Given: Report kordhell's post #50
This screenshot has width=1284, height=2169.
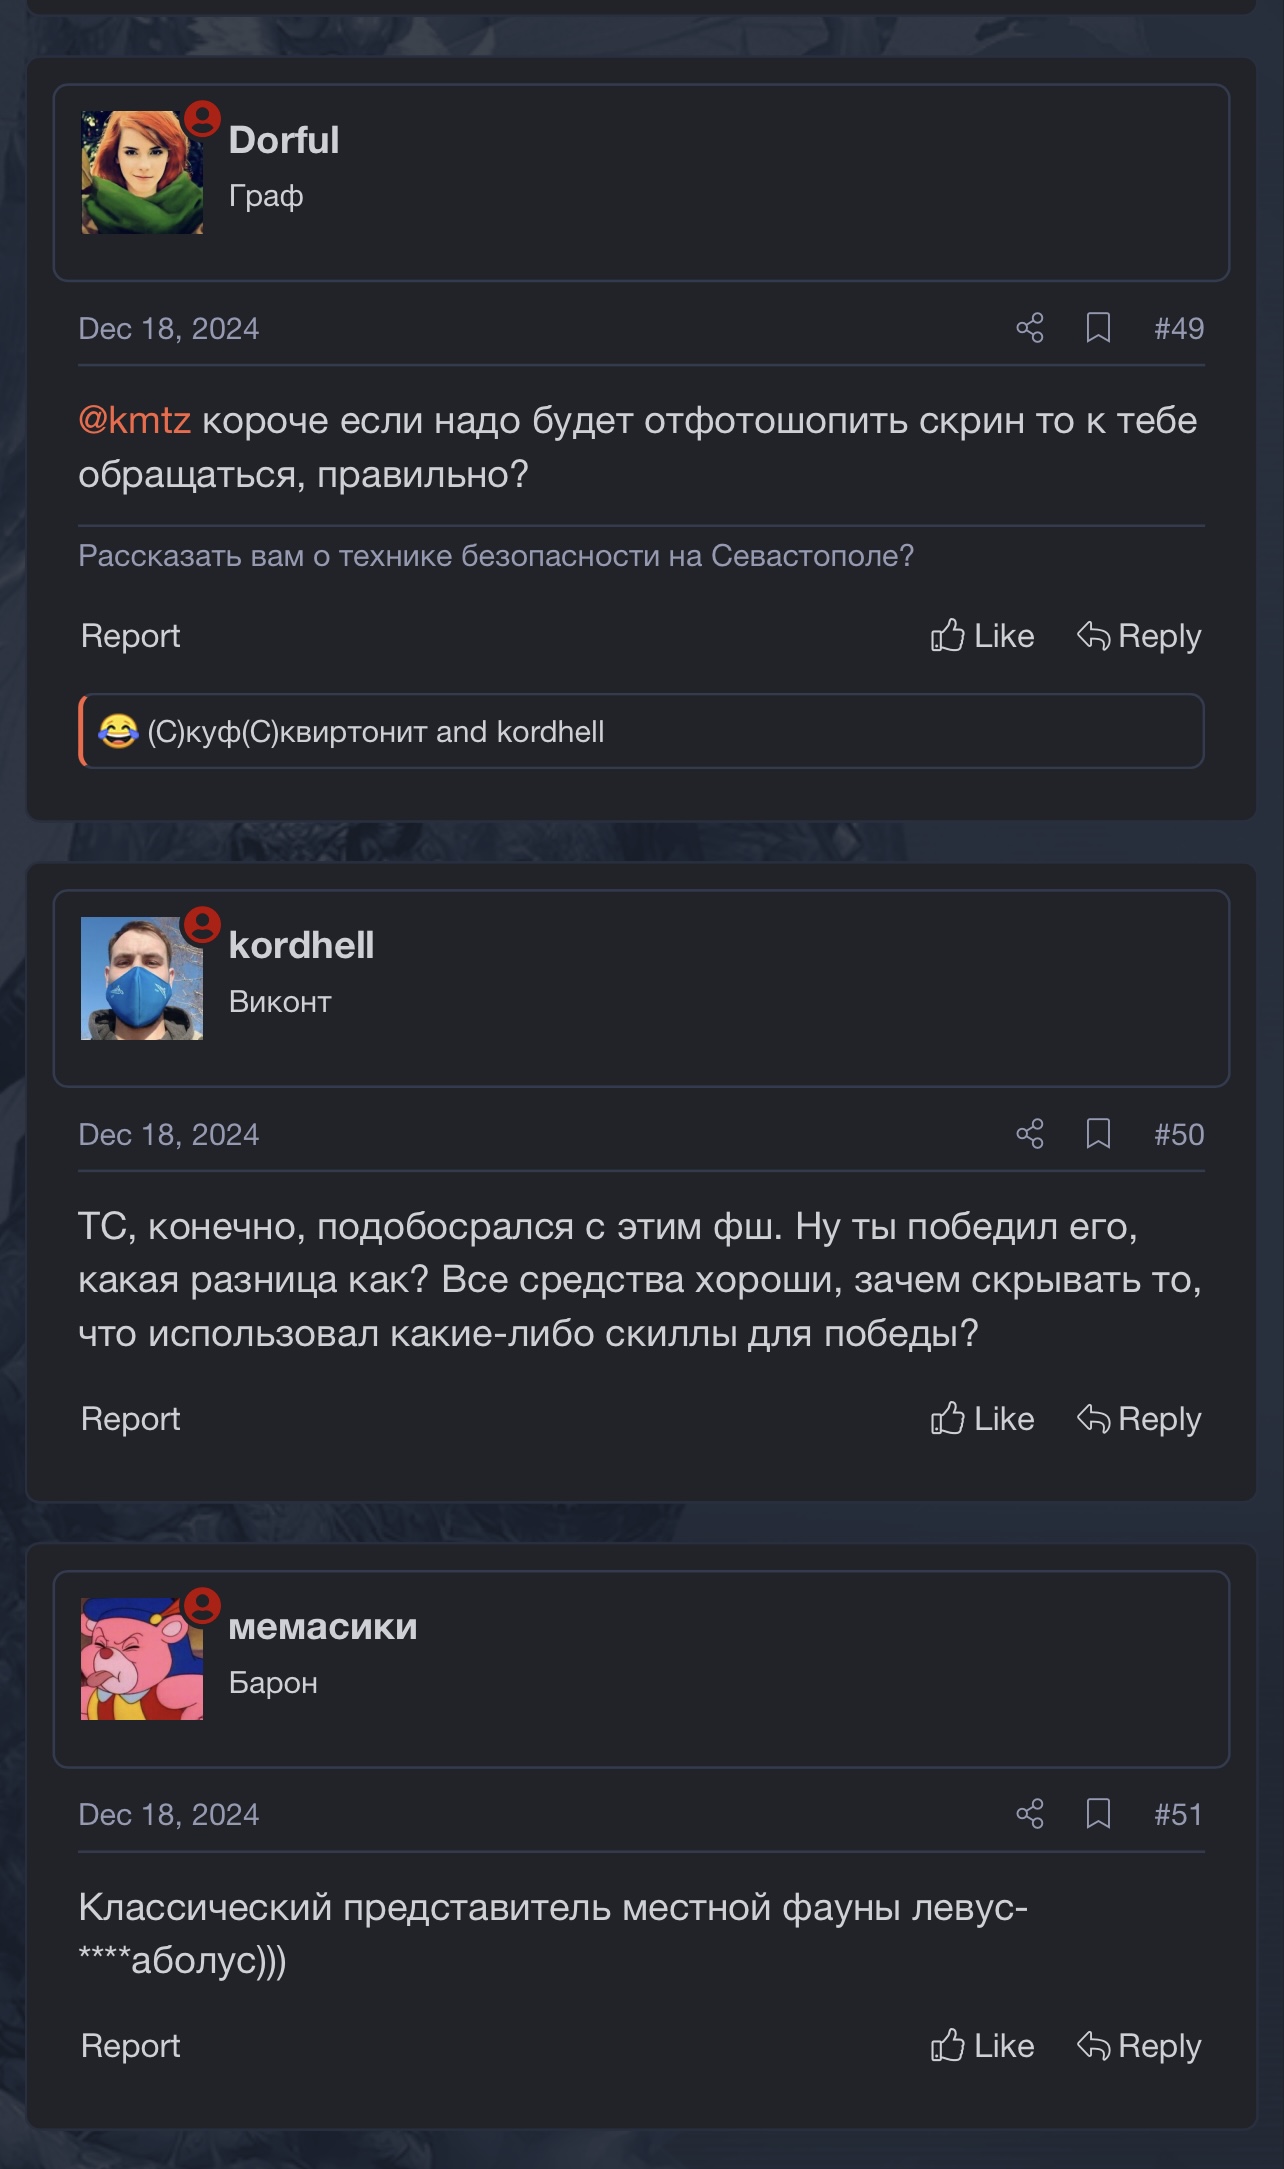Looking at the screenshot, I should click(x=130, y=1419).
